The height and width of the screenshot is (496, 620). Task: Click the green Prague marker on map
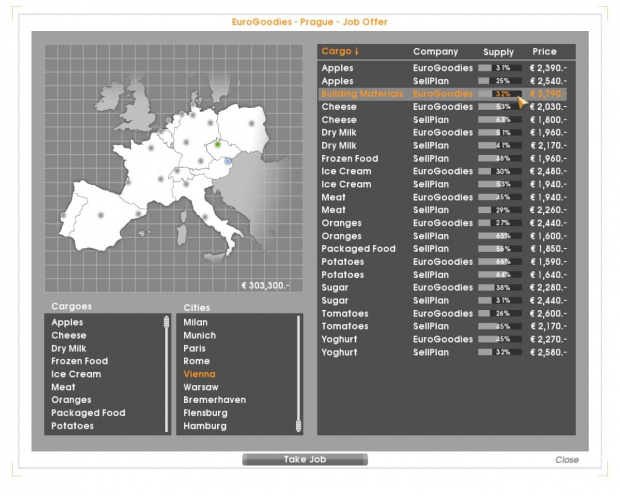[218, 144]
